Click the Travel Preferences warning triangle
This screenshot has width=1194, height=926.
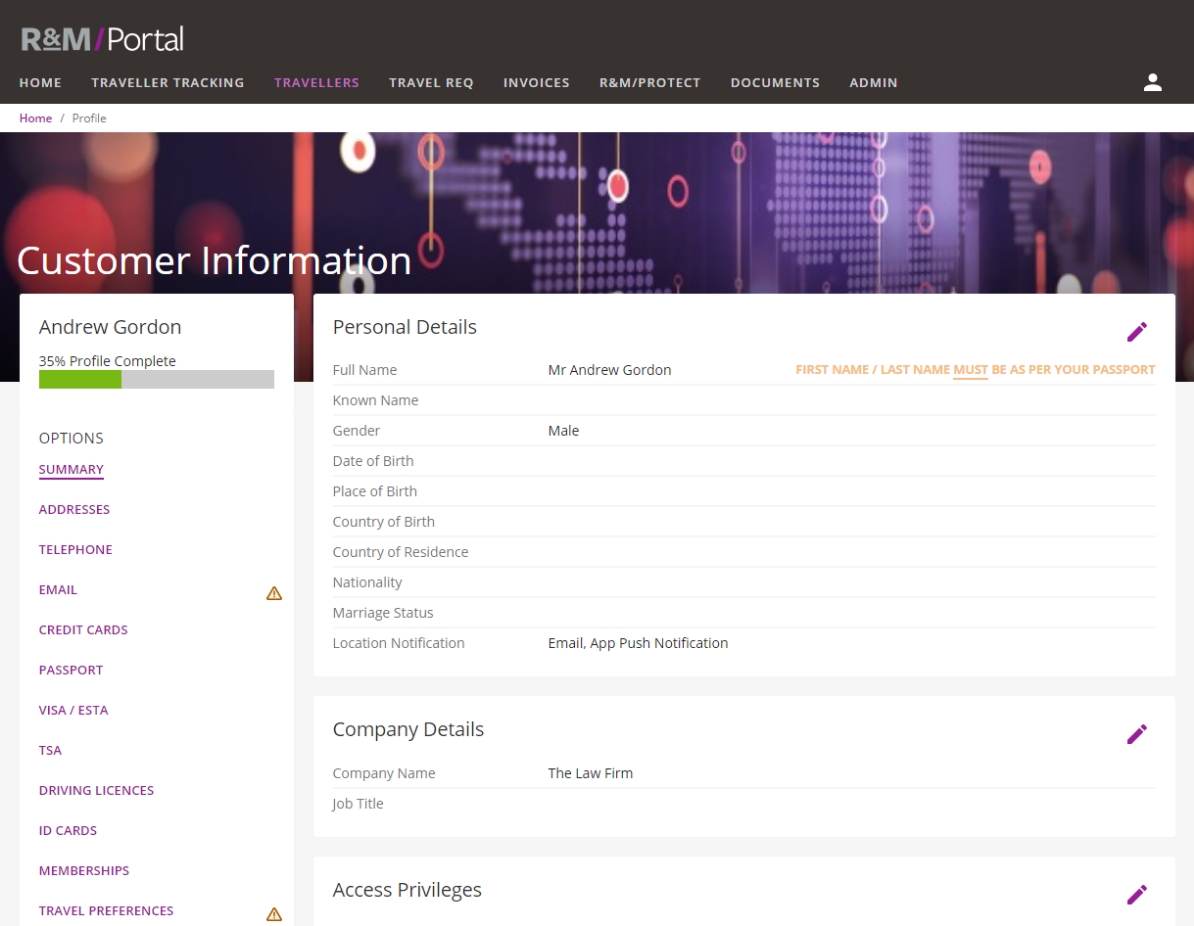pos(274,914)
